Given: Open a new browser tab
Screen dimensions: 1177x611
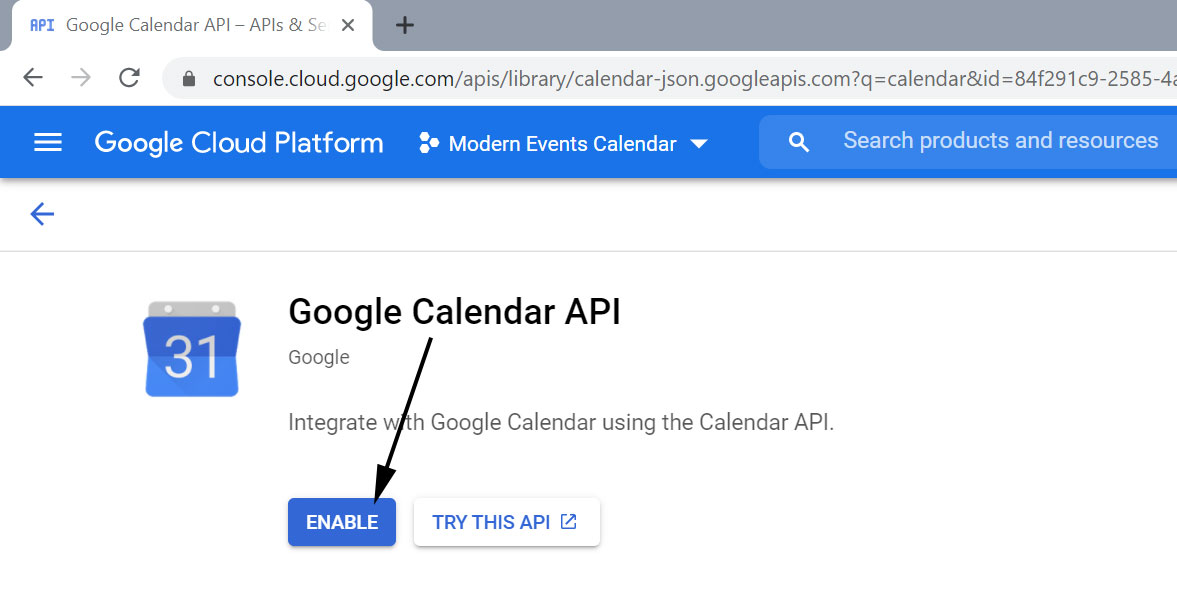Looking at the screenshot, I should point(405,26).
